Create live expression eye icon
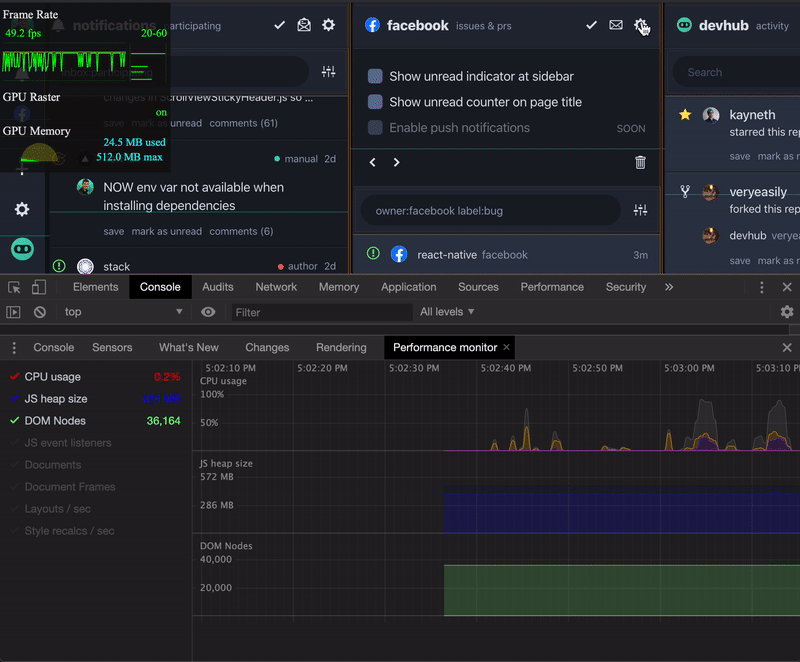This screenshot has width=800, height=662. 208,312
